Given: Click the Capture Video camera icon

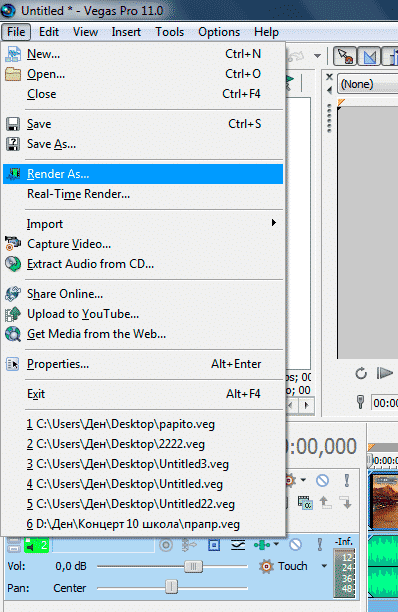Looking at the screenshot, I should (13, 244).
